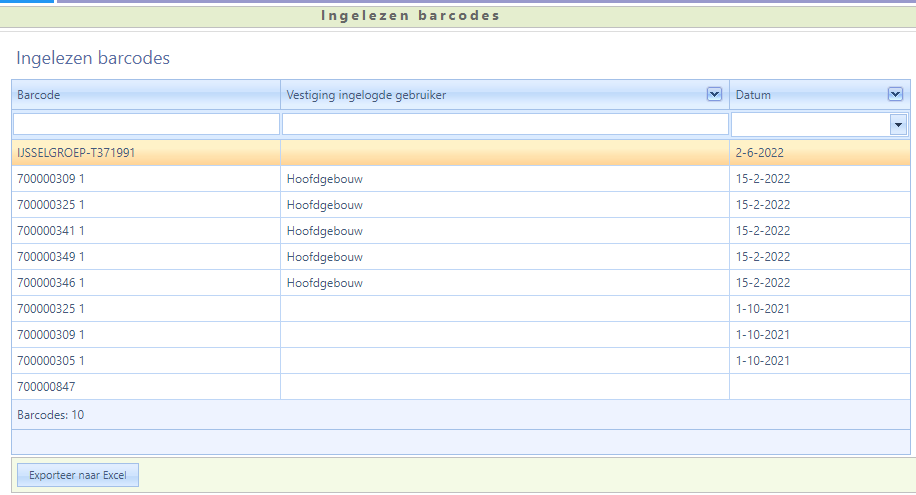The image size is (916, 495).
Task: Click the Barcode filter input field
Action: click(x=146, y=124)
